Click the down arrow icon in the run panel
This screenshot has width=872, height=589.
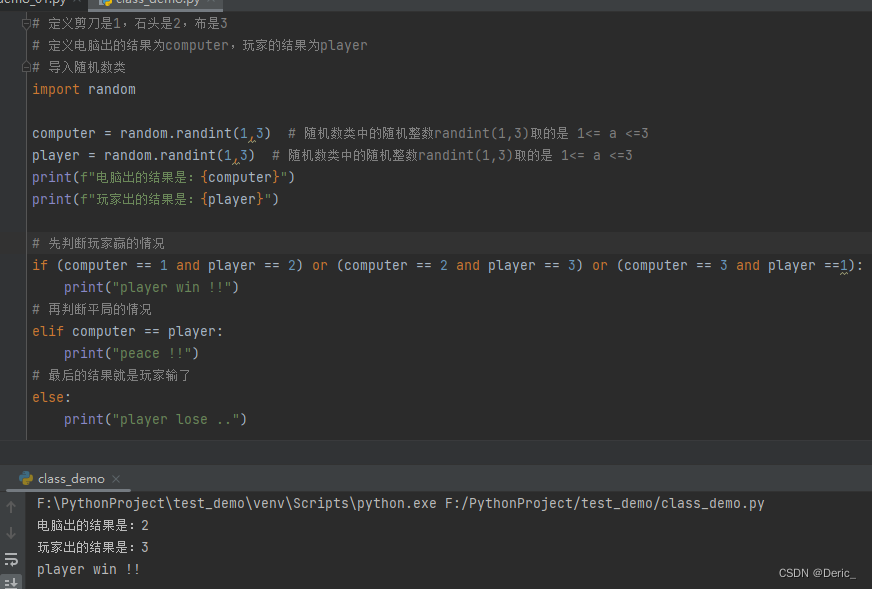pos(11,531)
